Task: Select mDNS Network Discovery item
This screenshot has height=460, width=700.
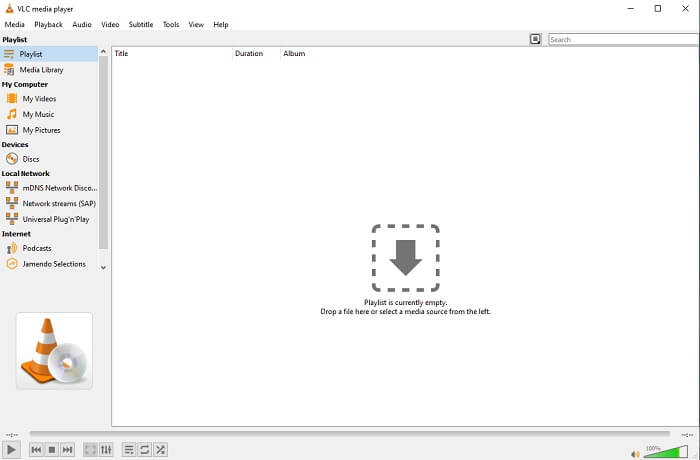Action: [49, 188]
